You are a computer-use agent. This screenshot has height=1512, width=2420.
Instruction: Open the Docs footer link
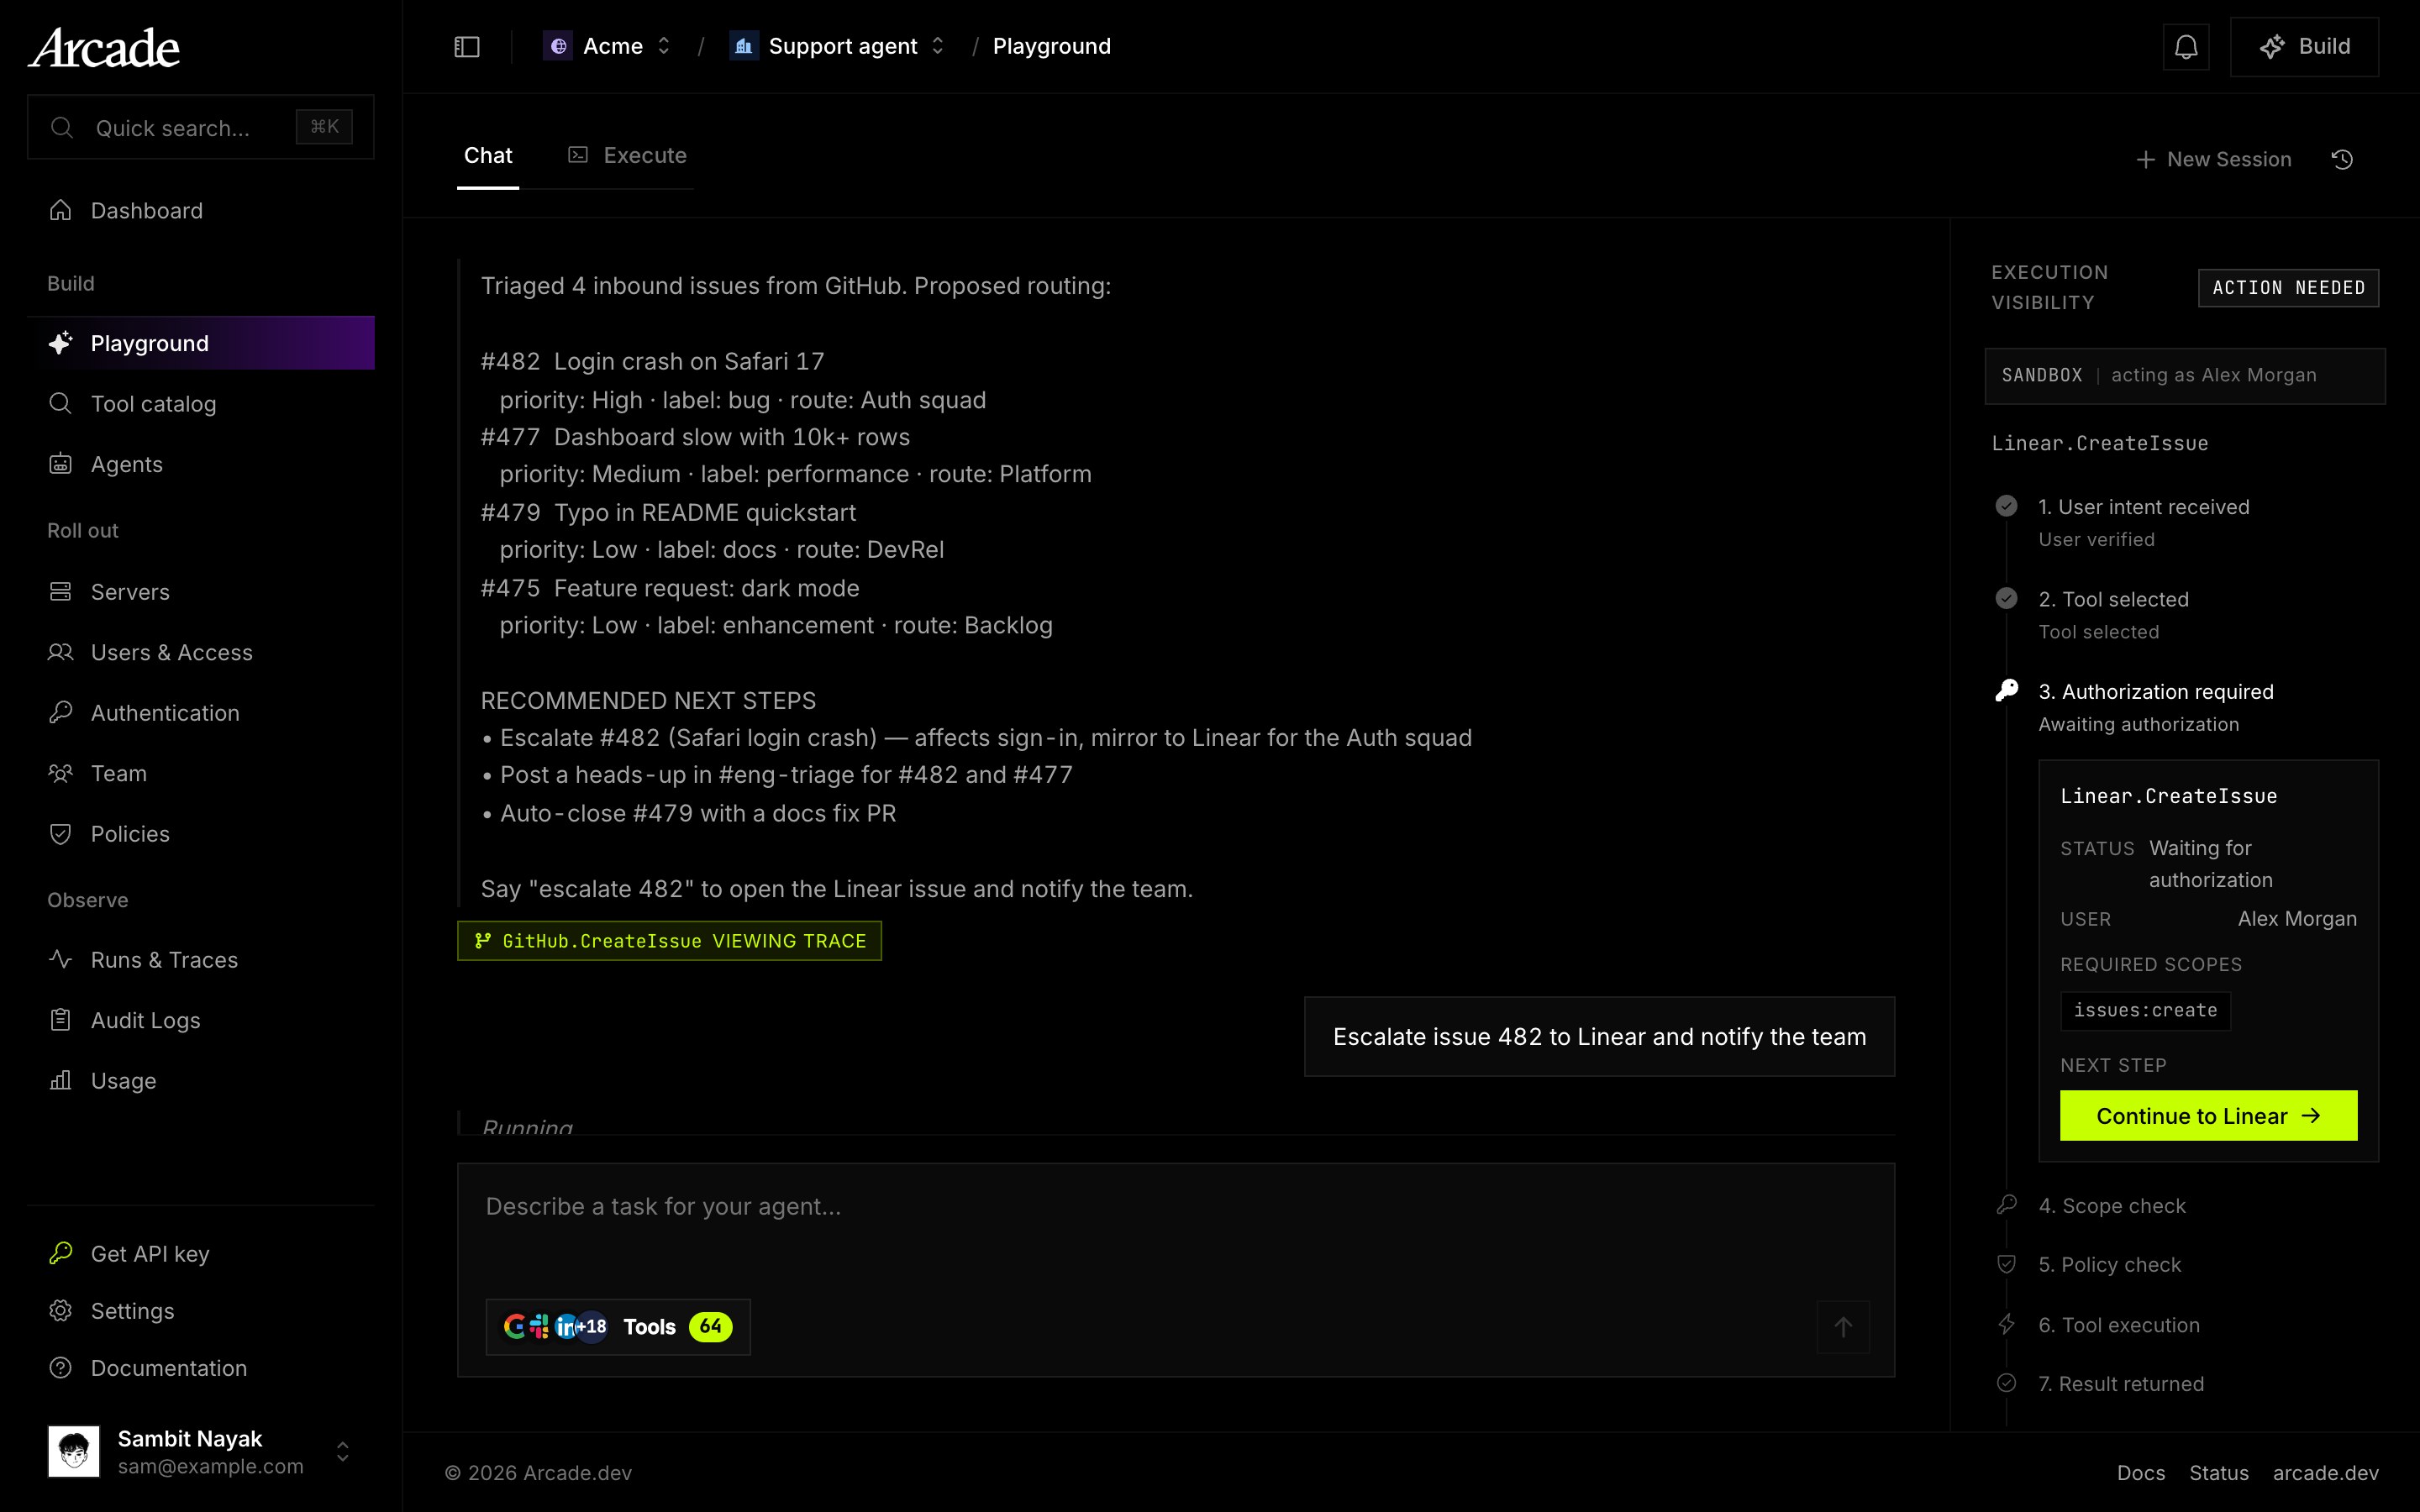(2140, 1473)
